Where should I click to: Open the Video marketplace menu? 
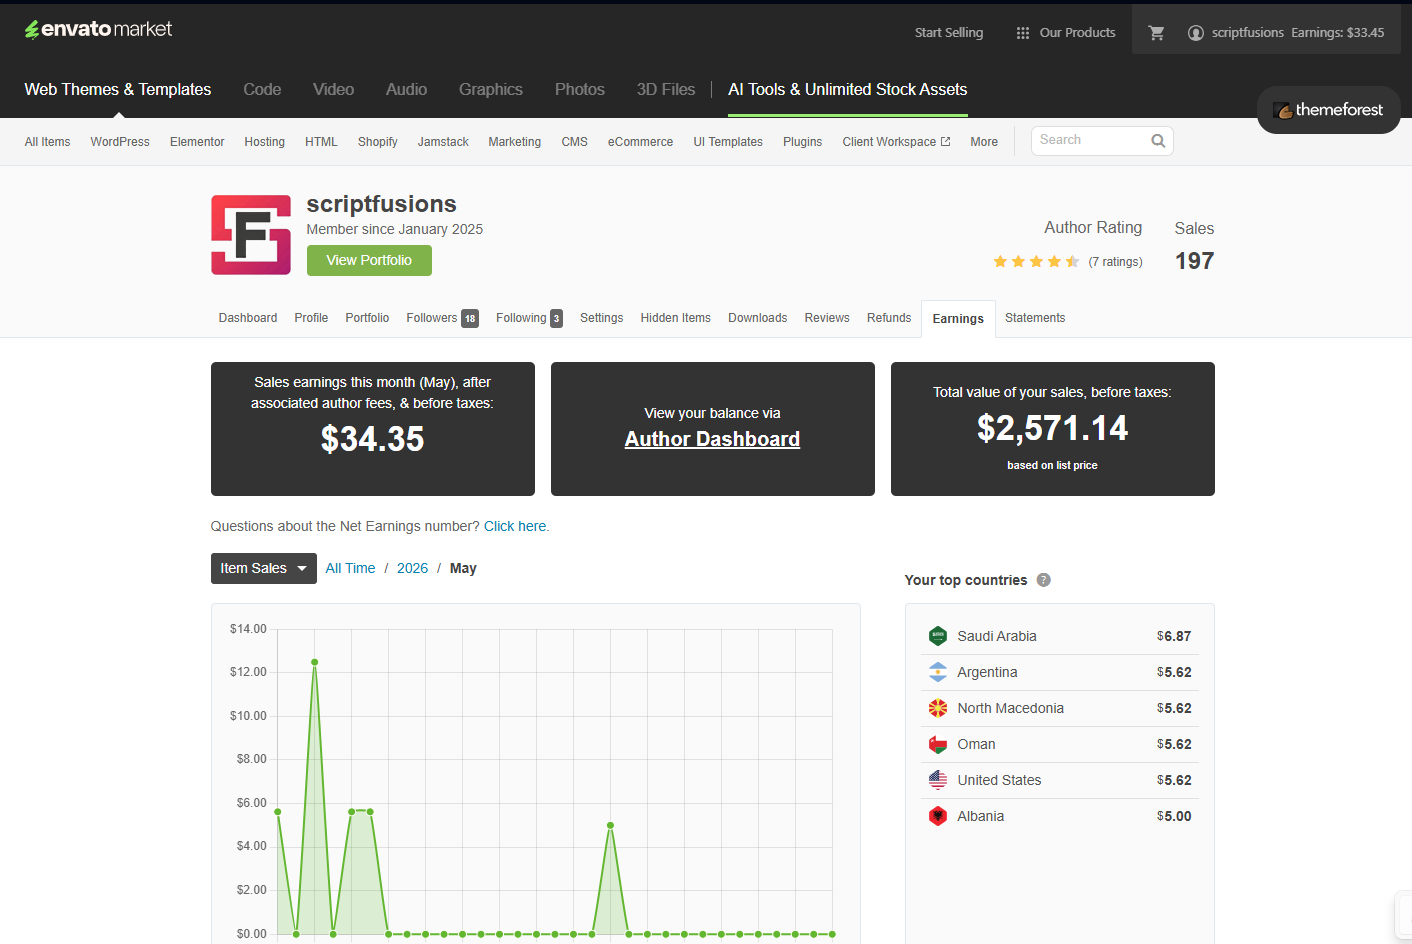click(333, 89)
